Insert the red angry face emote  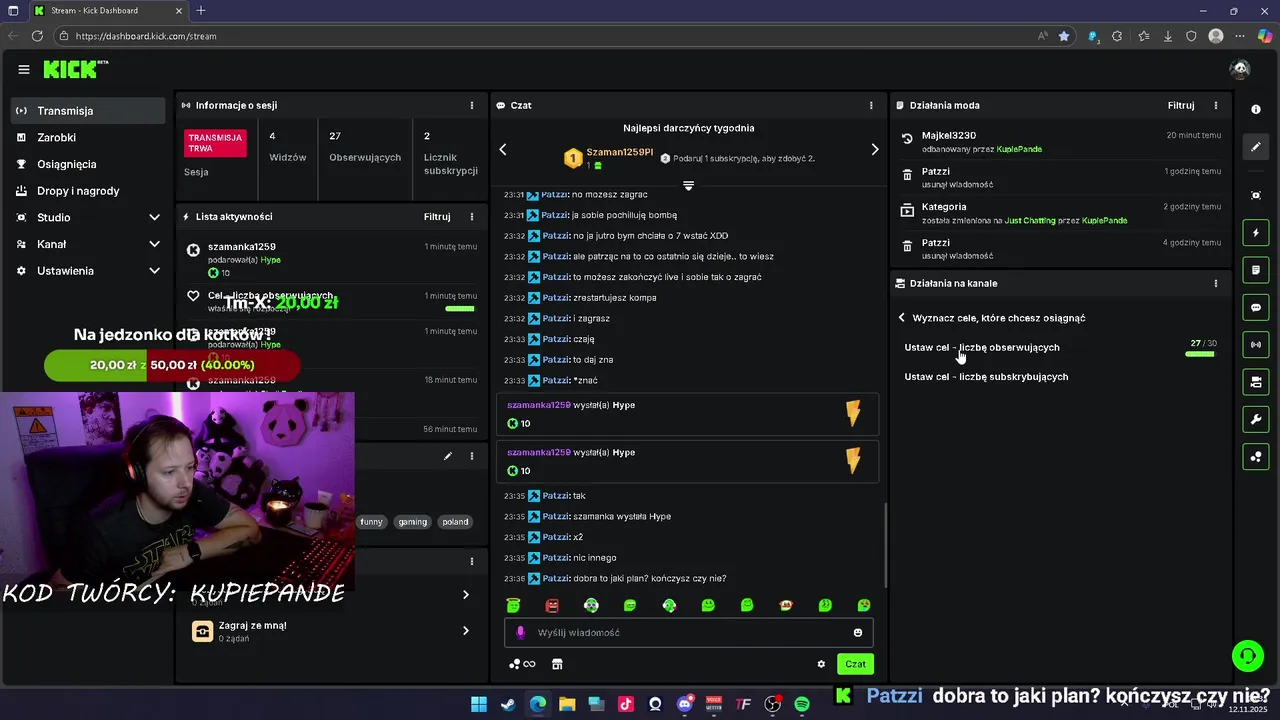point(552,605)
